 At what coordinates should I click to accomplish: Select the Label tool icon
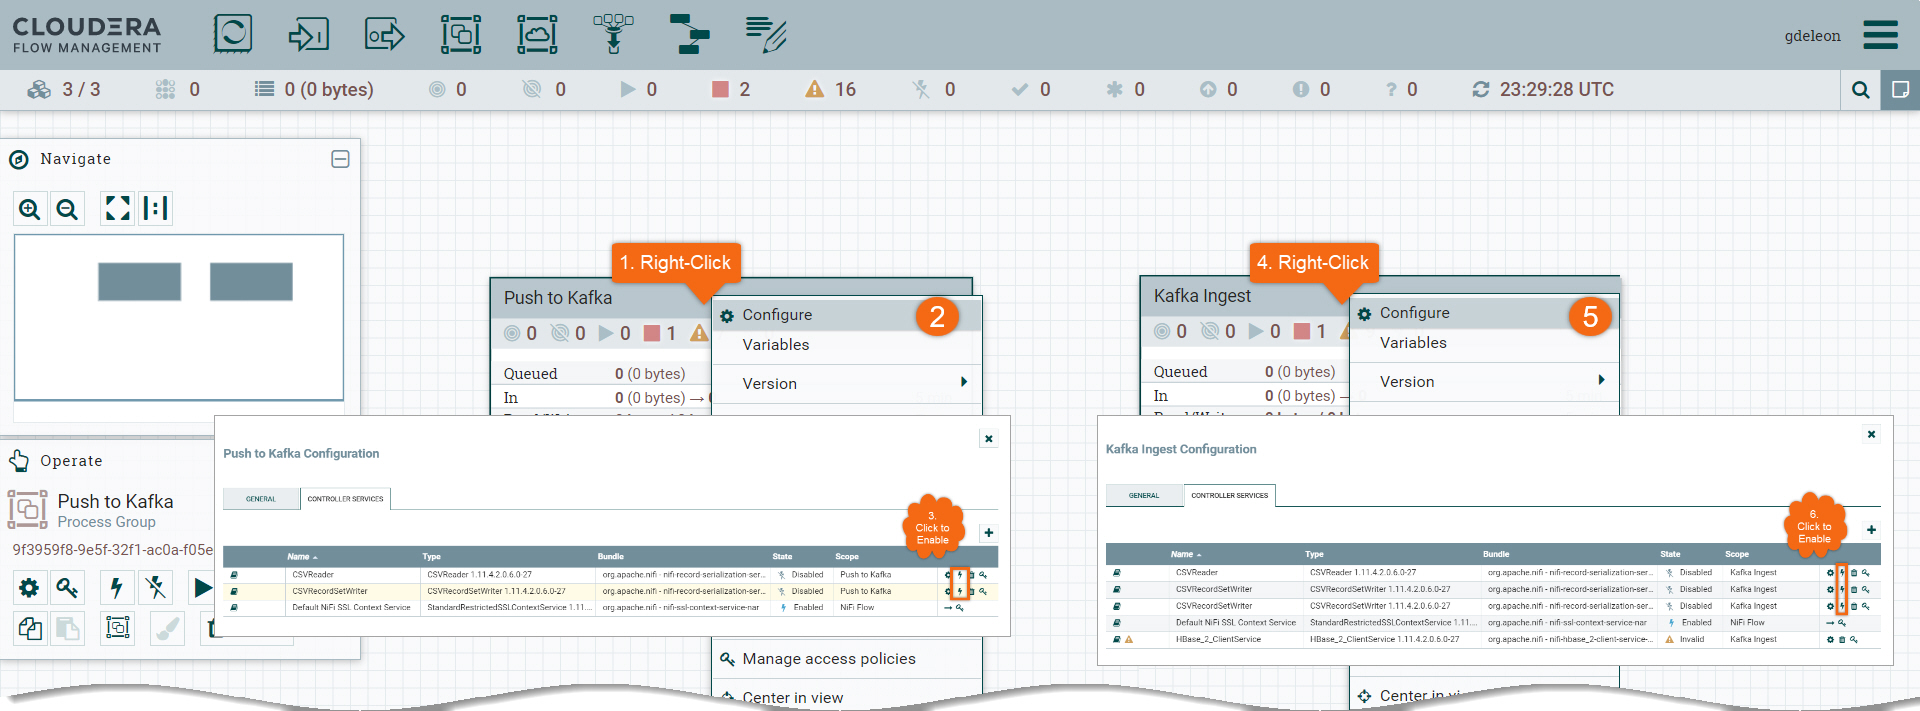point(766,34)
